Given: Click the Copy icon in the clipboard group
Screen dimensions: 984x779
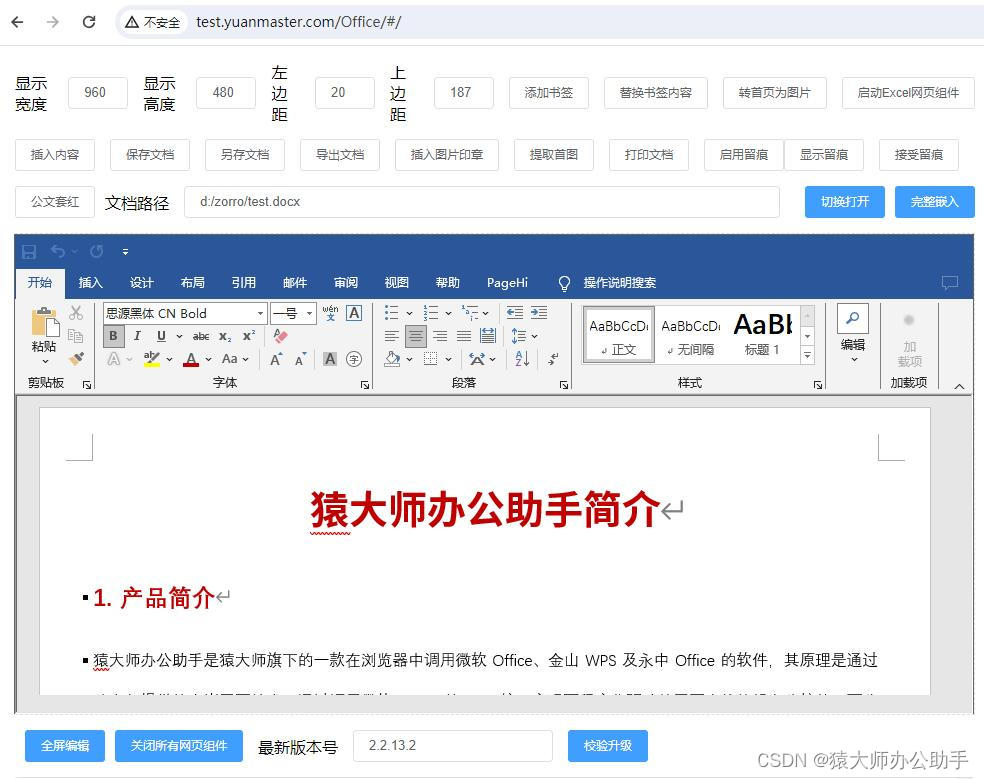Looking at the screenshot, I should [x=76, y=336].
